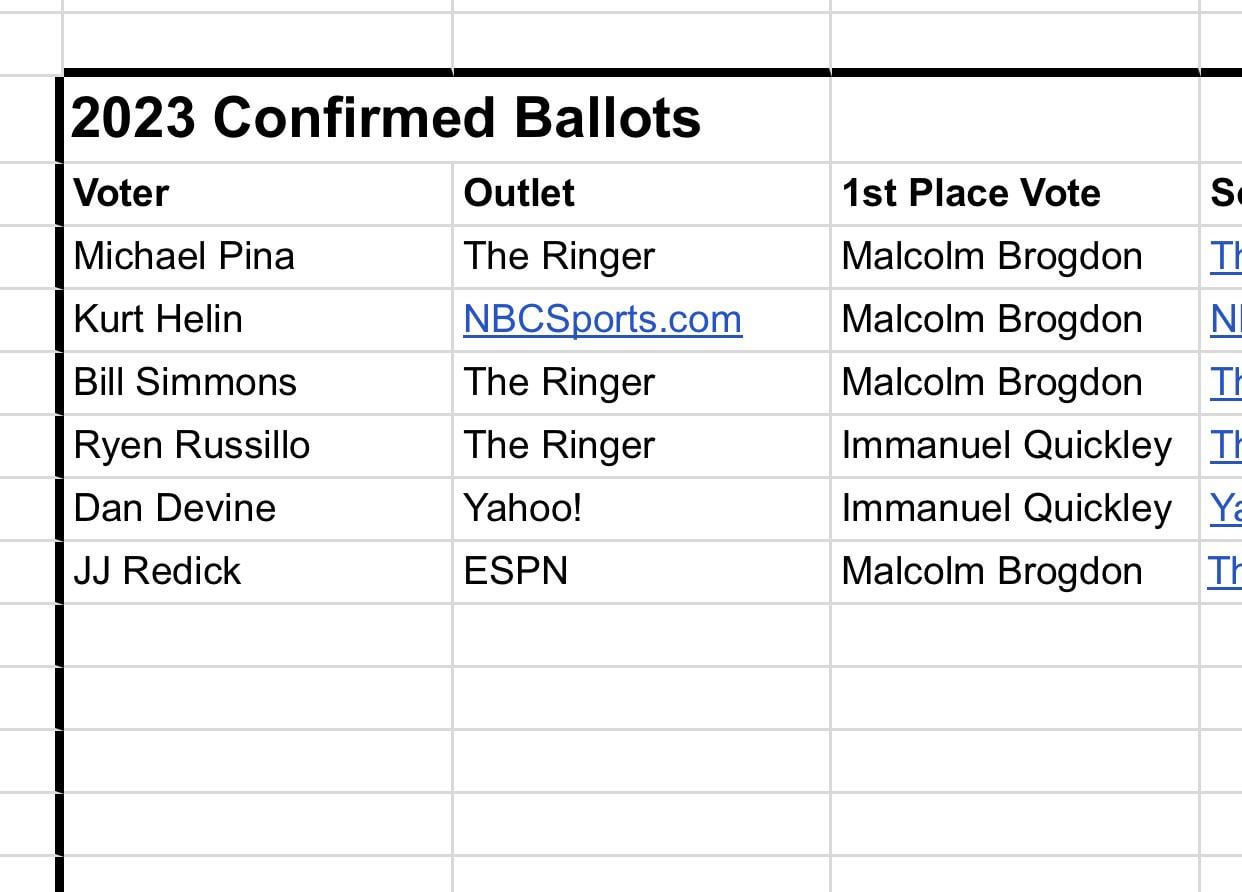Click the Bill Simmons voter cell
The image size is (1242, 892).
185,383
